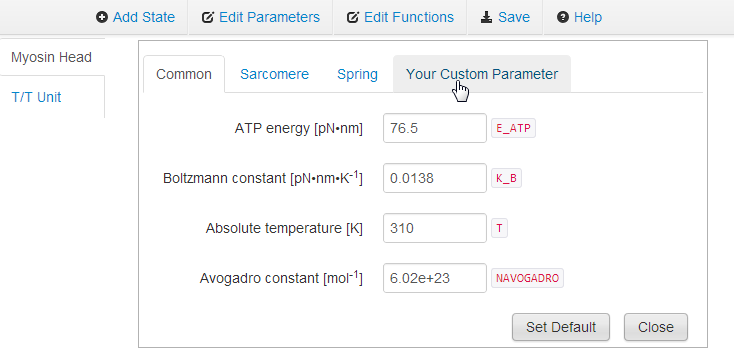The image size is (734, 363).
Task: Switch to the Spring tab
Action: (x=357, y=74)
